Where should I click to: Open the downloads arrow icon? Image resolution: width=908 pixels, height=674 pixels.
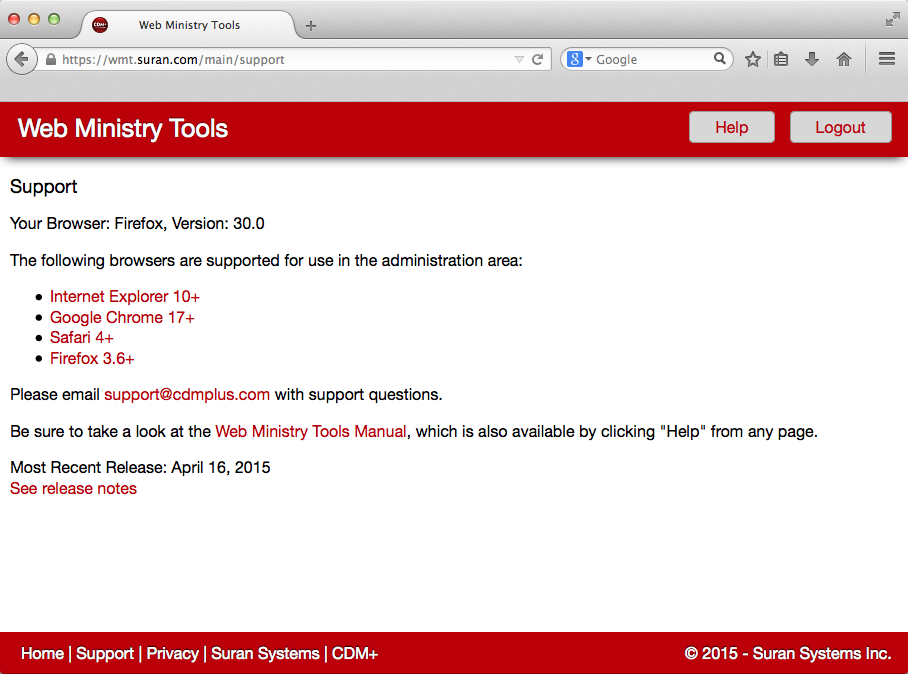click(x=812, y=60)
